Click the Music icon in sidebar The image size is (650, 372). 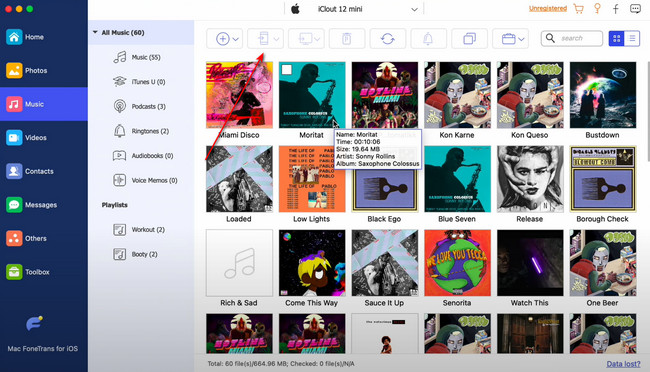click(x=14, y=104)
